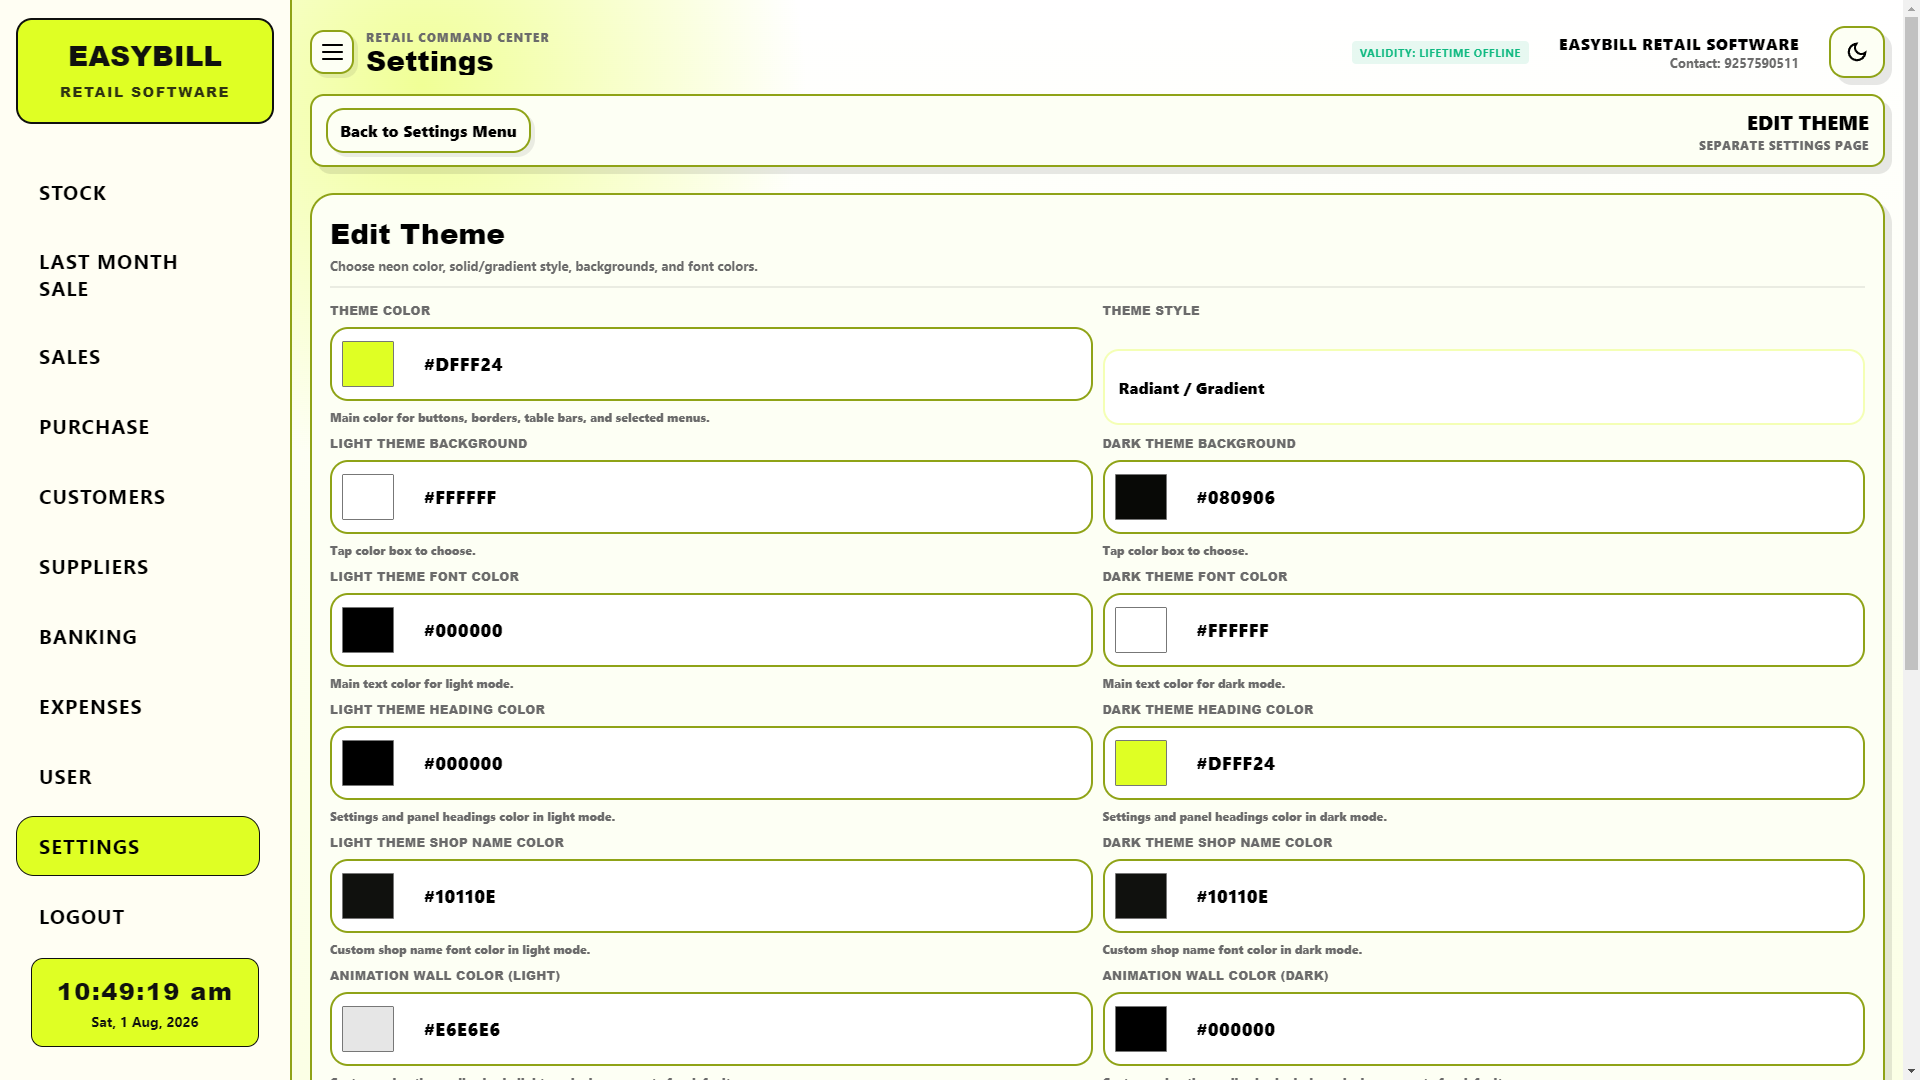Pick the Theme Color swatch
Image resolution: width=1920 pixels, height=1080 pixels.
click(368, 364)
